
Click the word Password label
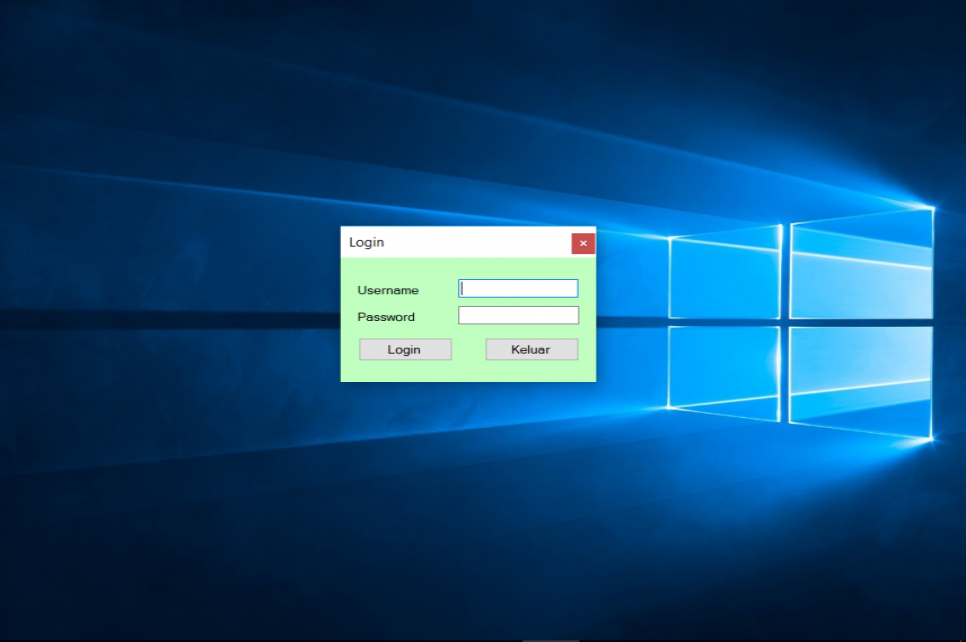tap(386, 316)
